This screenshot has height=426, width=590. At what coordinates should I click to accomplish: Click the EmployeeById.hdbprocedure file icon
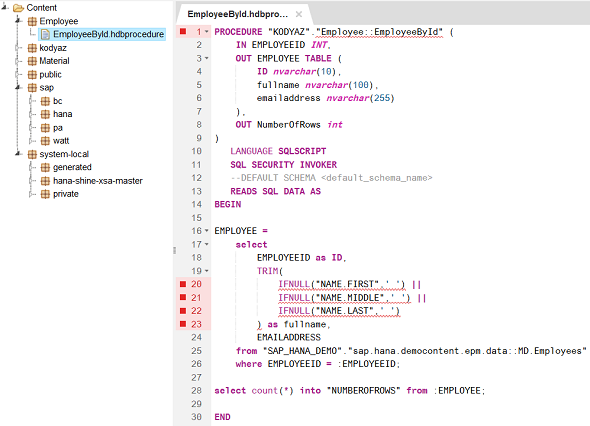(x=46, y=35)
